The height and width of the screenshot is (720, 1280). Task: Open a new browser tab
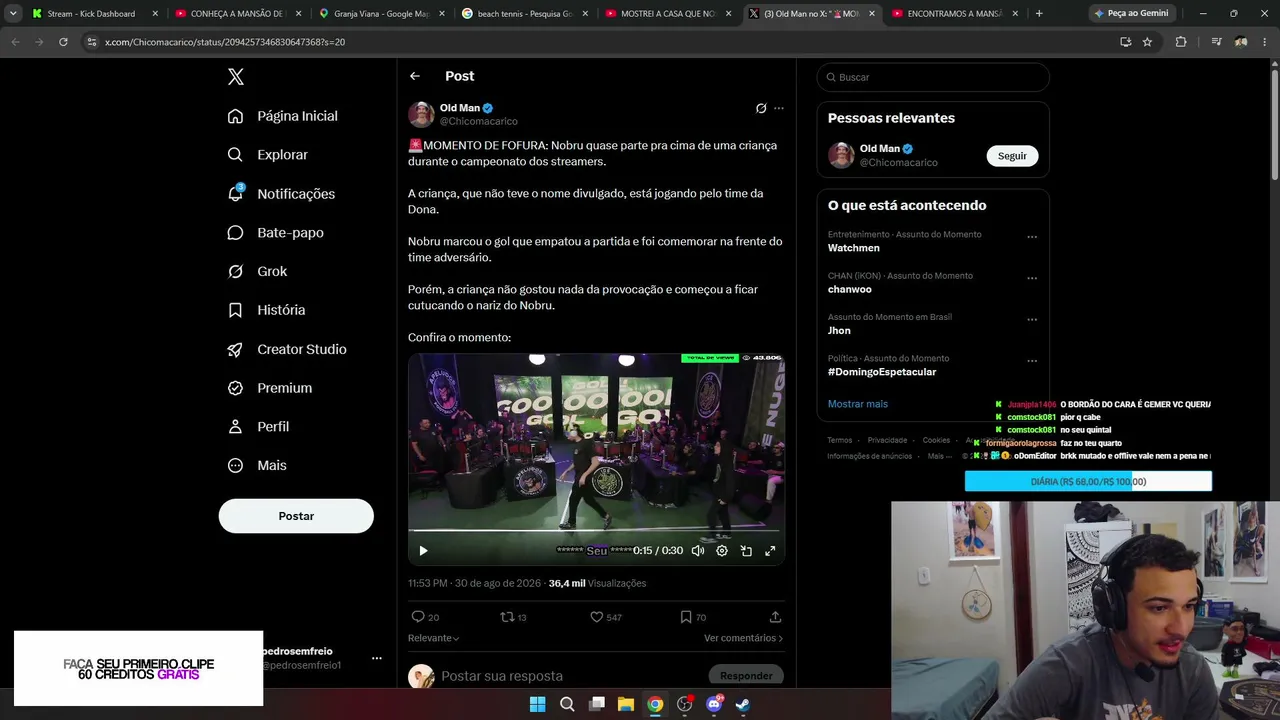click(x=1039, y=14)
